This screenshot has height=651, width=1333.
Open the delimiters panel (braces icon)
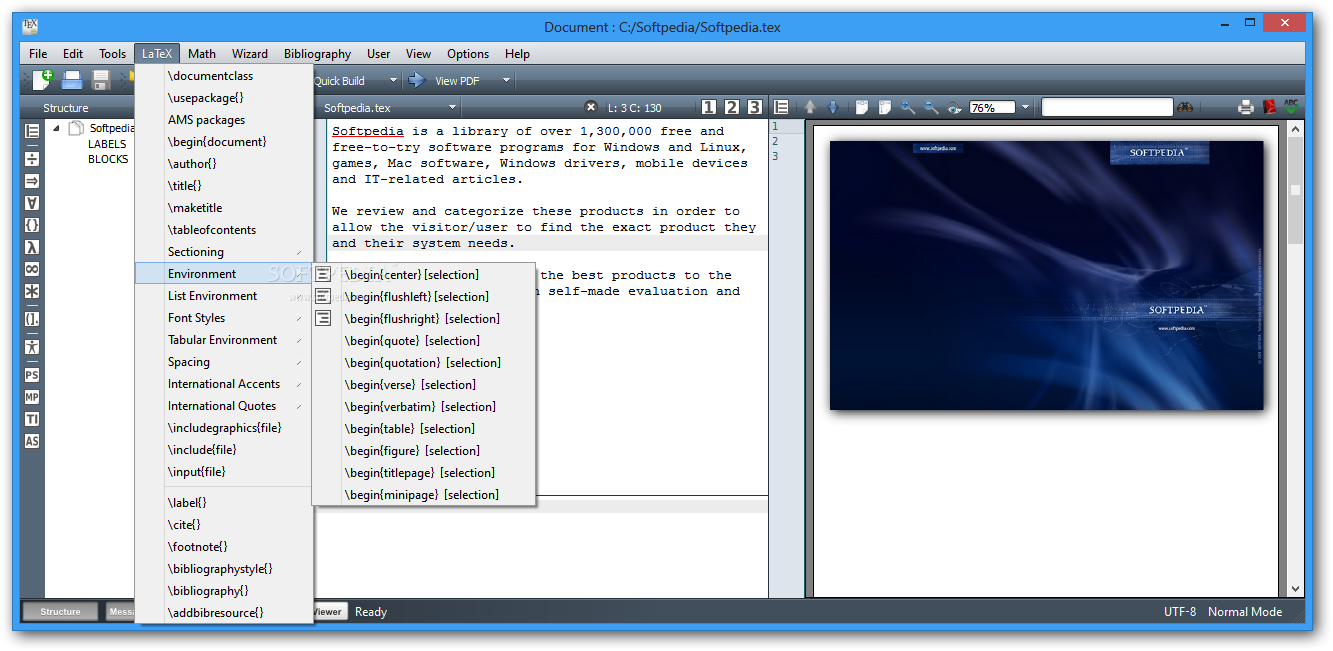[x=32, y=225]
